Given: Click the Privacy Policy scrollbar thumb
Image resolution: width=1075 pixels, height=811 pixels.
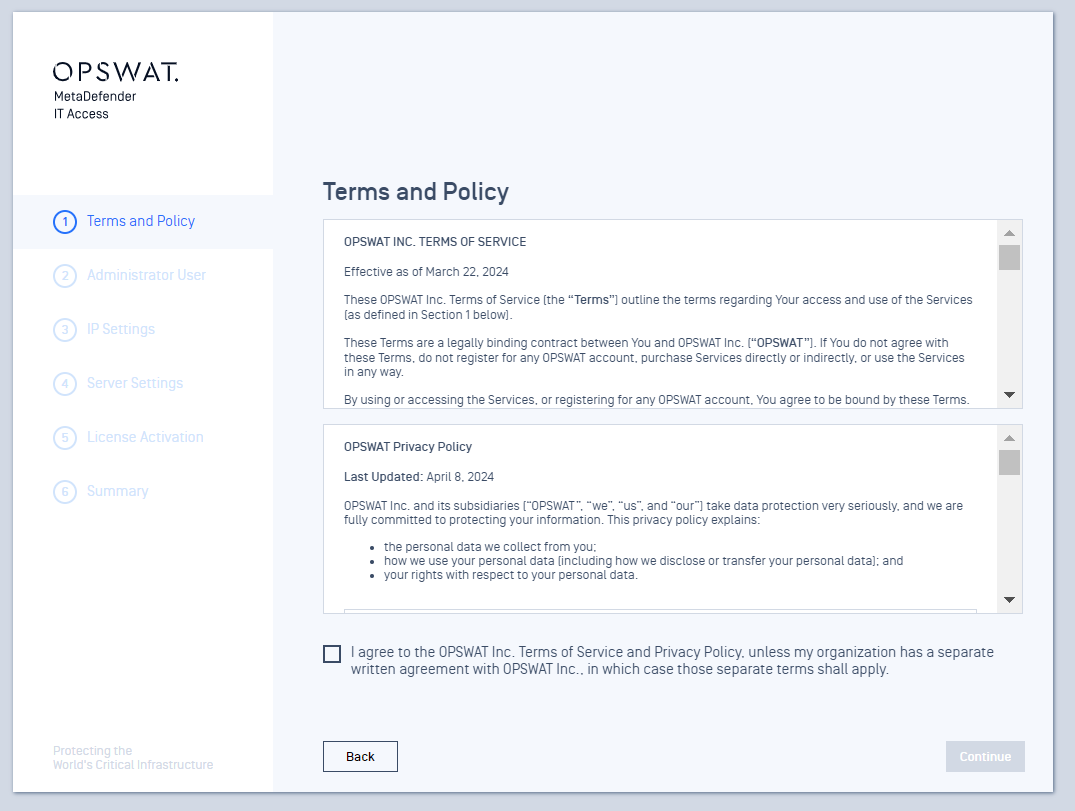Looking at the screenshot, I should 1009,462.
